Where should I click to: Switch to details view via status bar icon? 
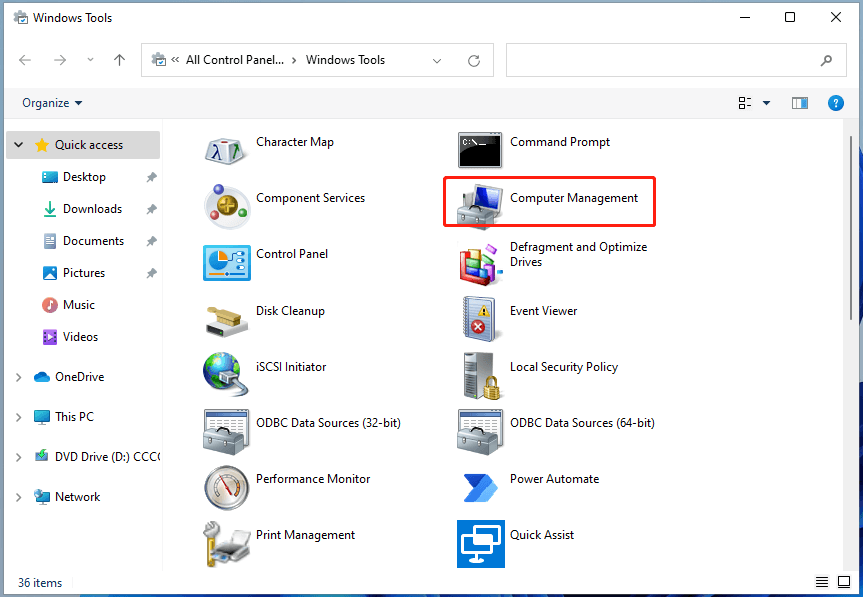pos(821,581)
